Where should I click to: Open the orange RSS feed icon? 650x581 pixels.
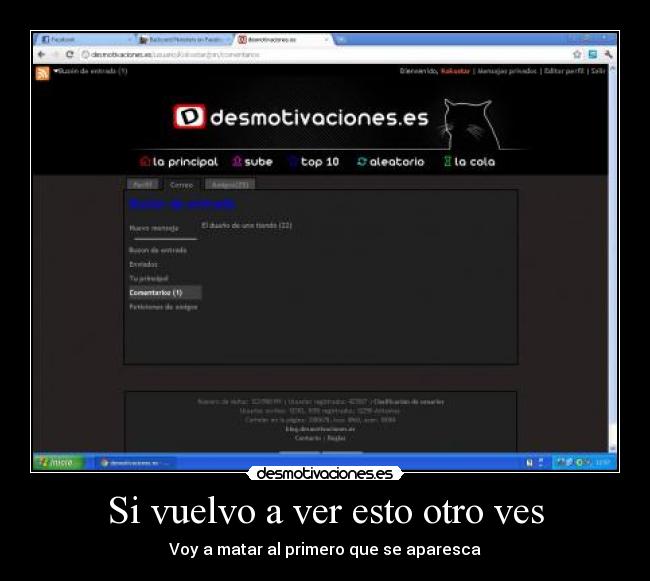coord(42,73)
